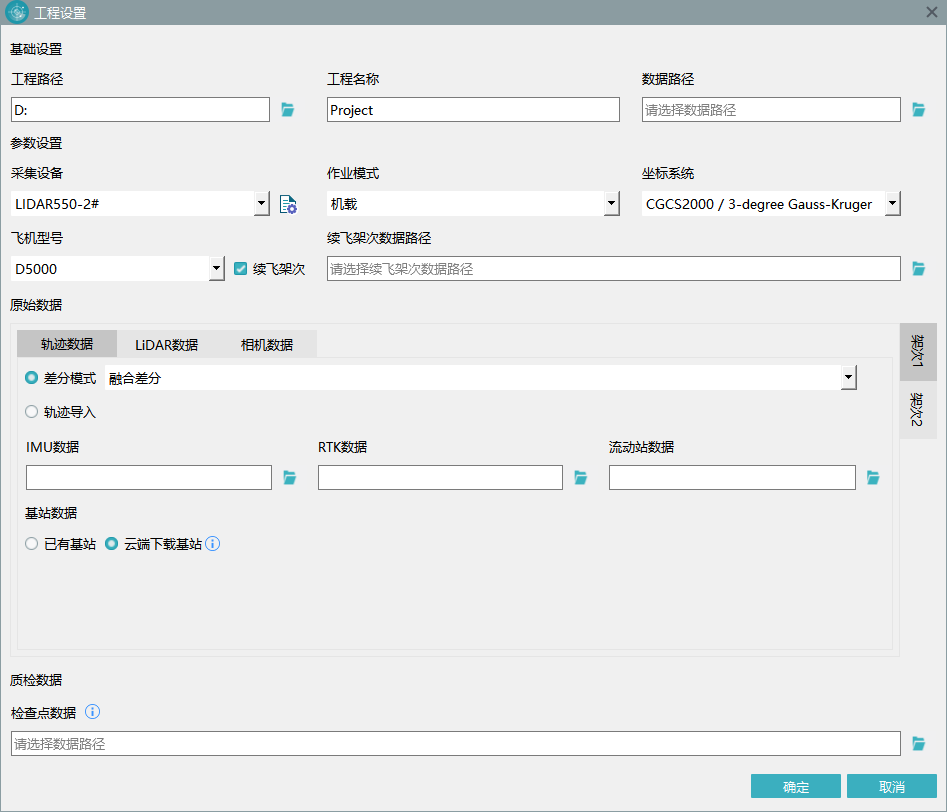Select the 轨迹导入 radio button
The height and width of the screenshot is (812, 947).
point(32,411)
